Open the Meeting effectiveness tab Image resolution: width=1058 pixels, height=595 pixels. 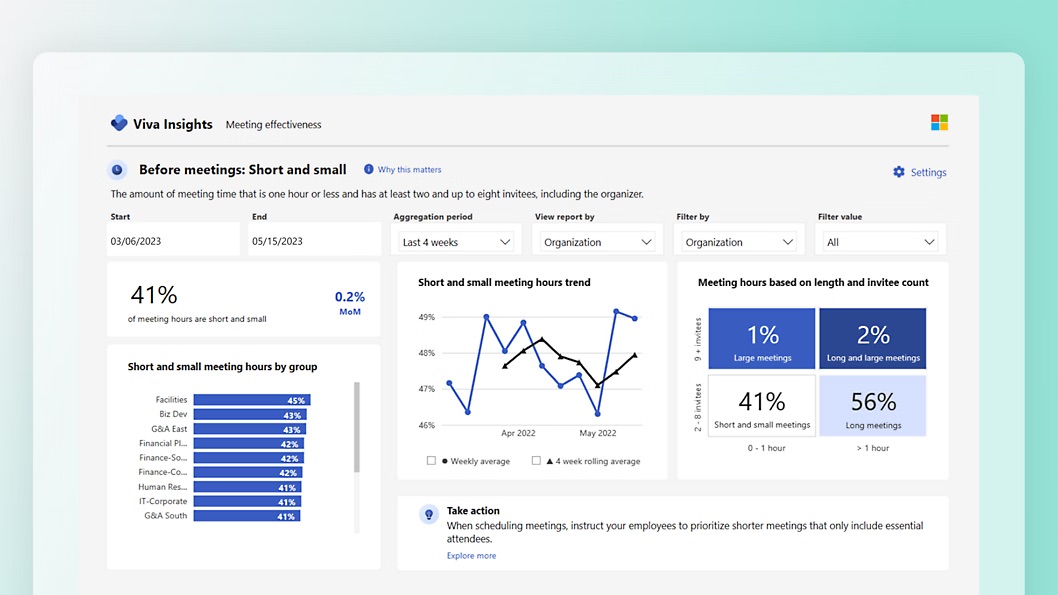coord(273,125)
